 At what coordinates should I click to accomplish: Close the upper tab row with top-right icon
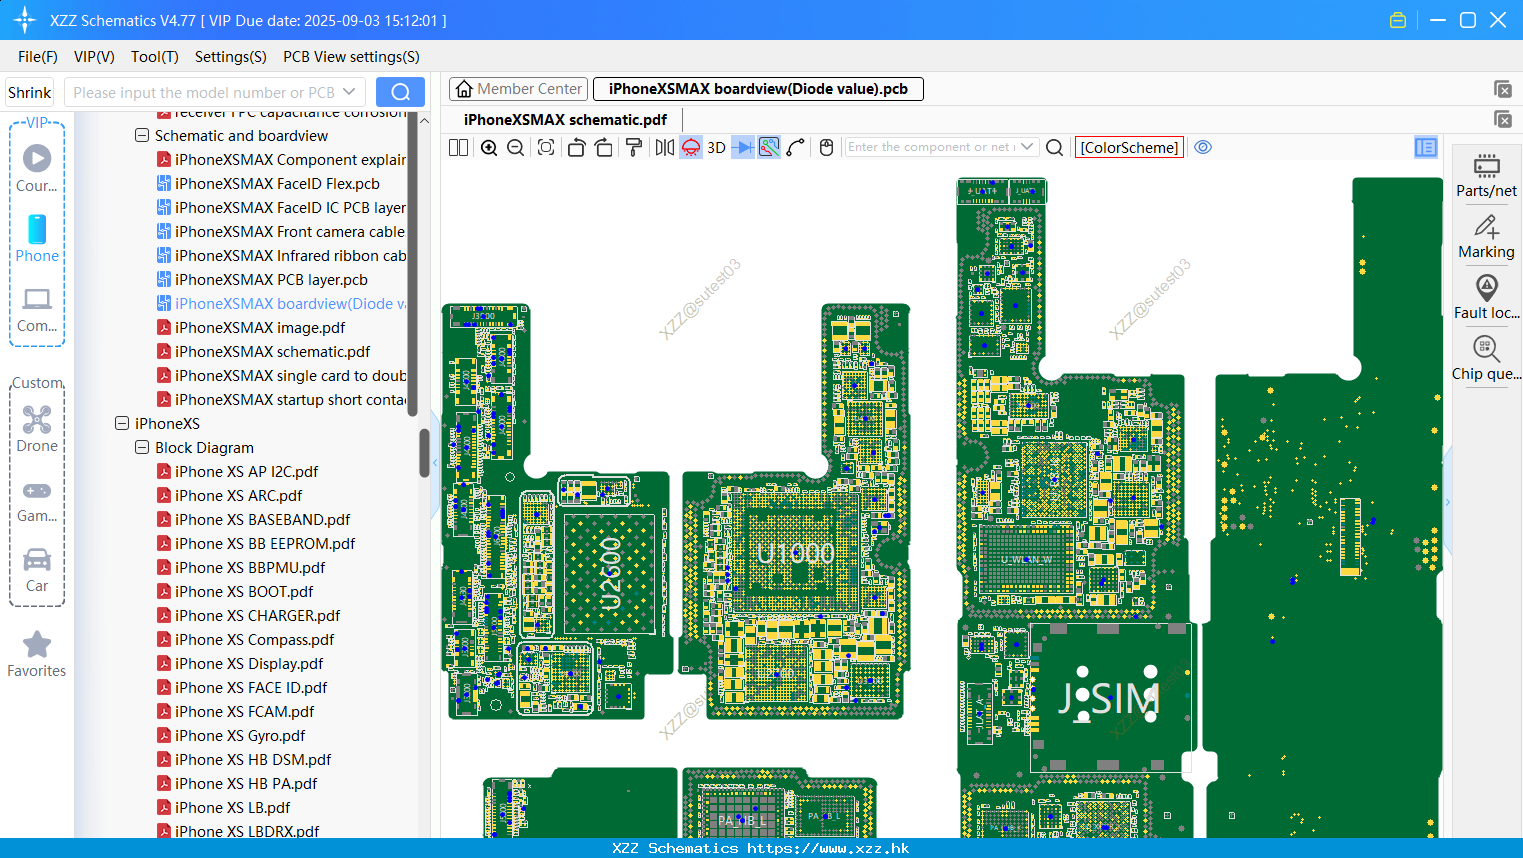(x=1502, y=89)
